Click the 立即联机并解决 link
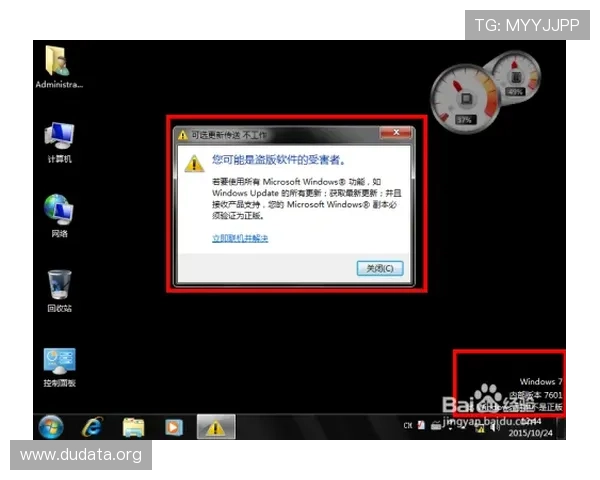Viewport: 600px width, 480px height. (x=240, y=238)
